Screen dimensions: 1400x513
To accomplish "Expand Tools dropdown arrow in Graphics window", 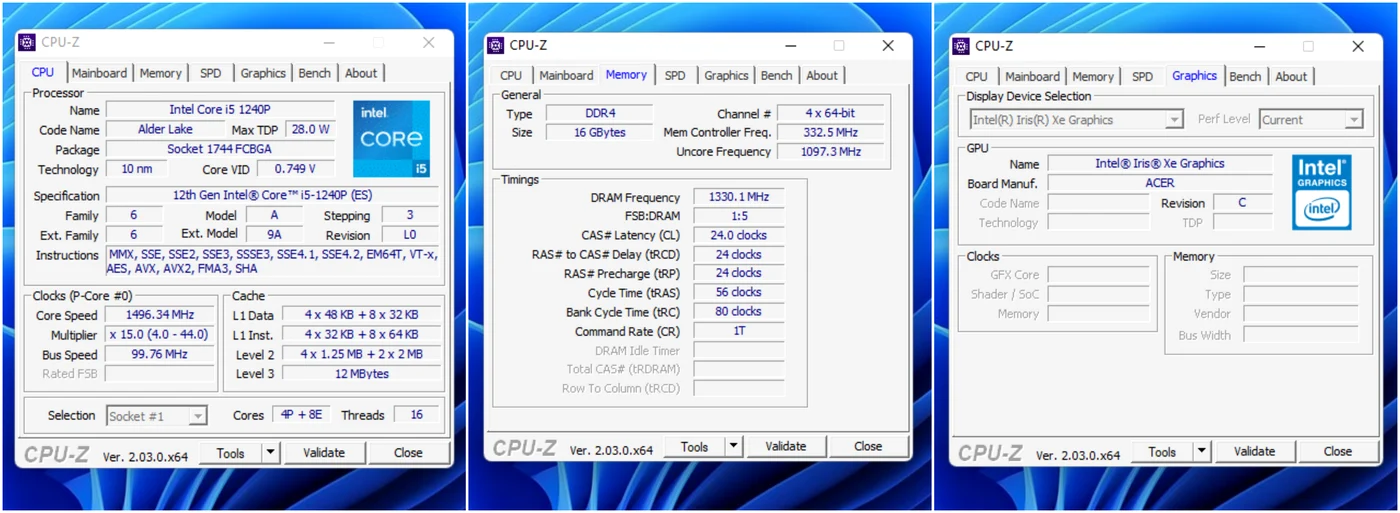I will pos(1202,451).
